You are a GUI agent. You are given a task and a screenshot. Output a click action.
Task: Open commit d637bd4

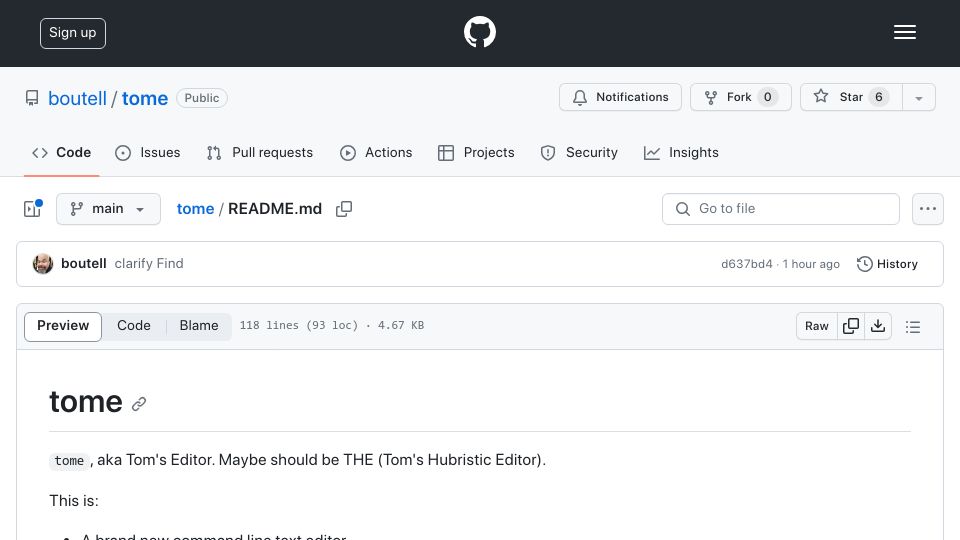746,264
